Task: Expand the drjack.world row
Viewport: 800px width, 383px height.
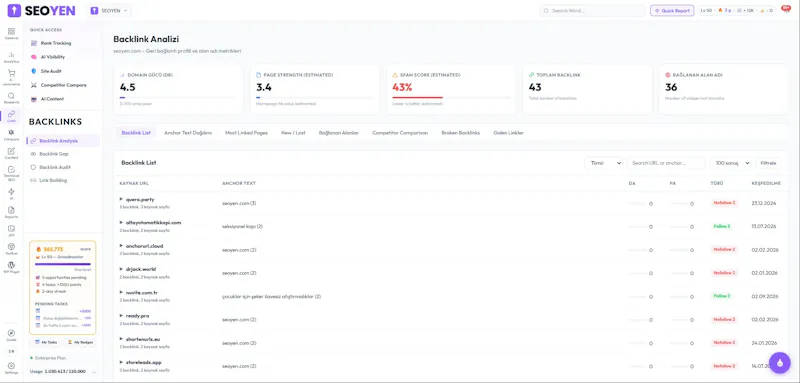Action: pos(121,269)
